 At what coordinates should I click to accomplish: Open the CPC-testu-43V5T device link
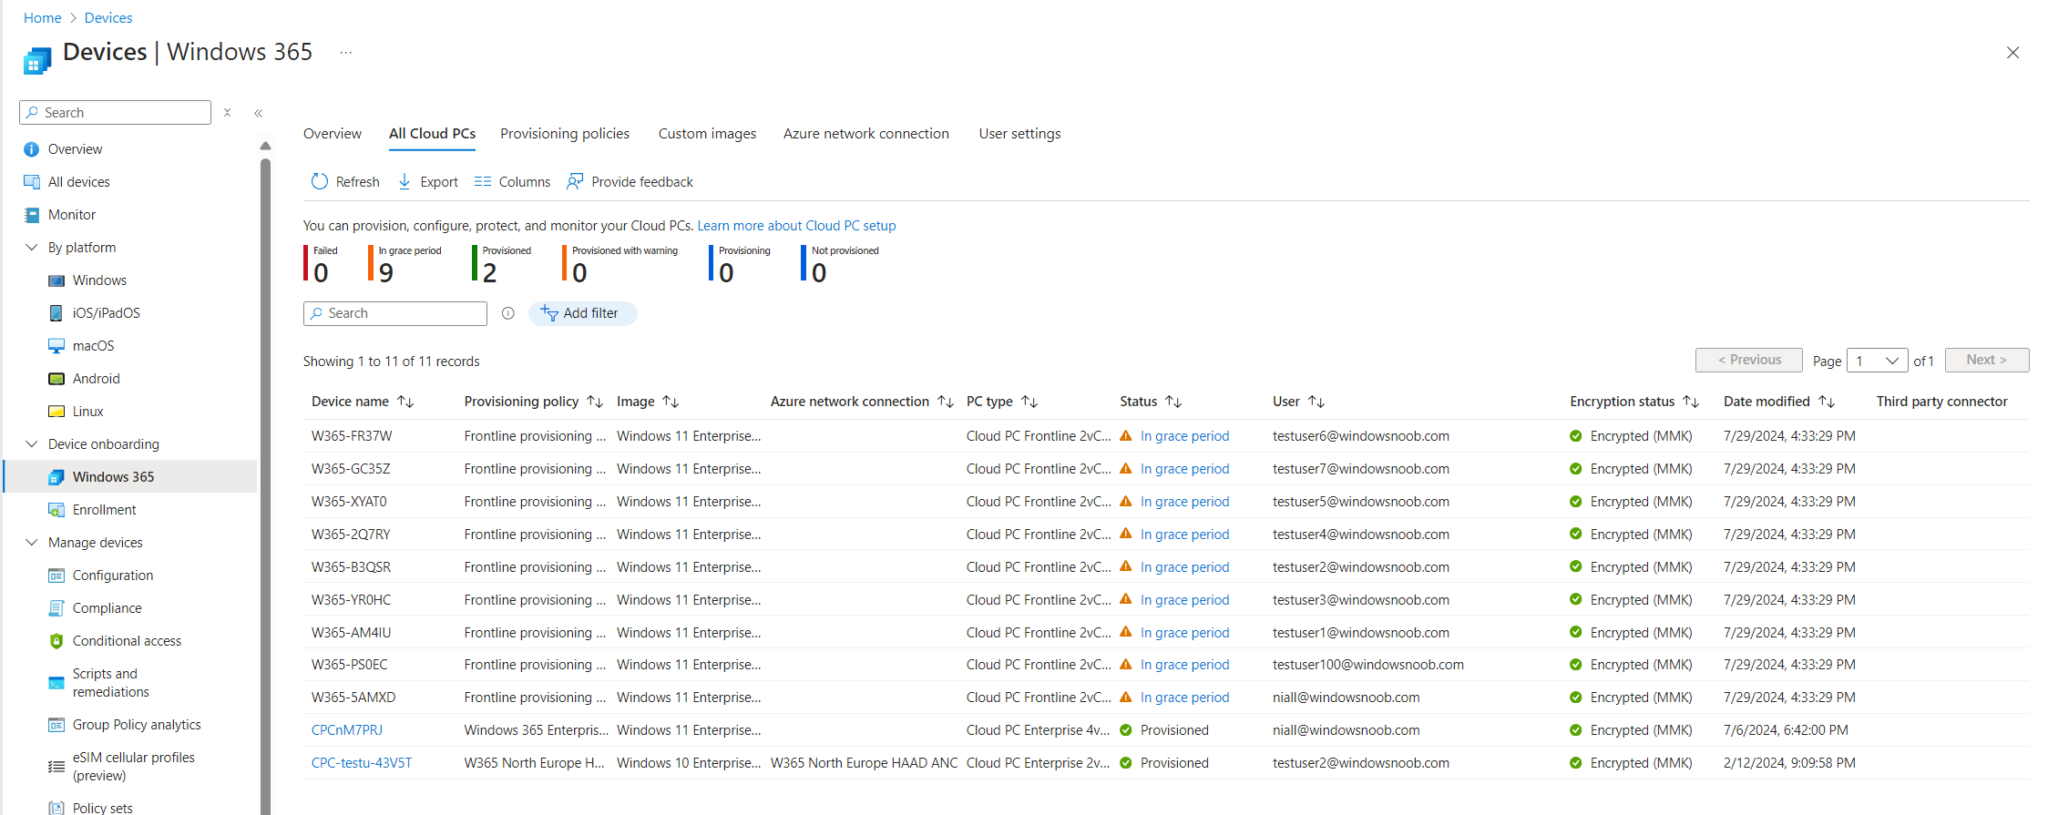click(361, 763)
